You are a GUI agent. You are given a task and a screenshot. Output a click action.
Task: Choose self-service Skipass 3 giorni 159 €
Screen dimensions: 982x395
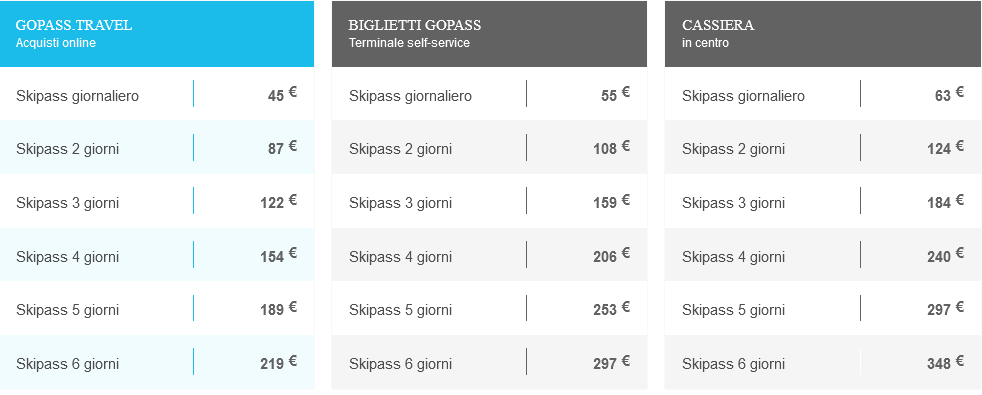489,201
